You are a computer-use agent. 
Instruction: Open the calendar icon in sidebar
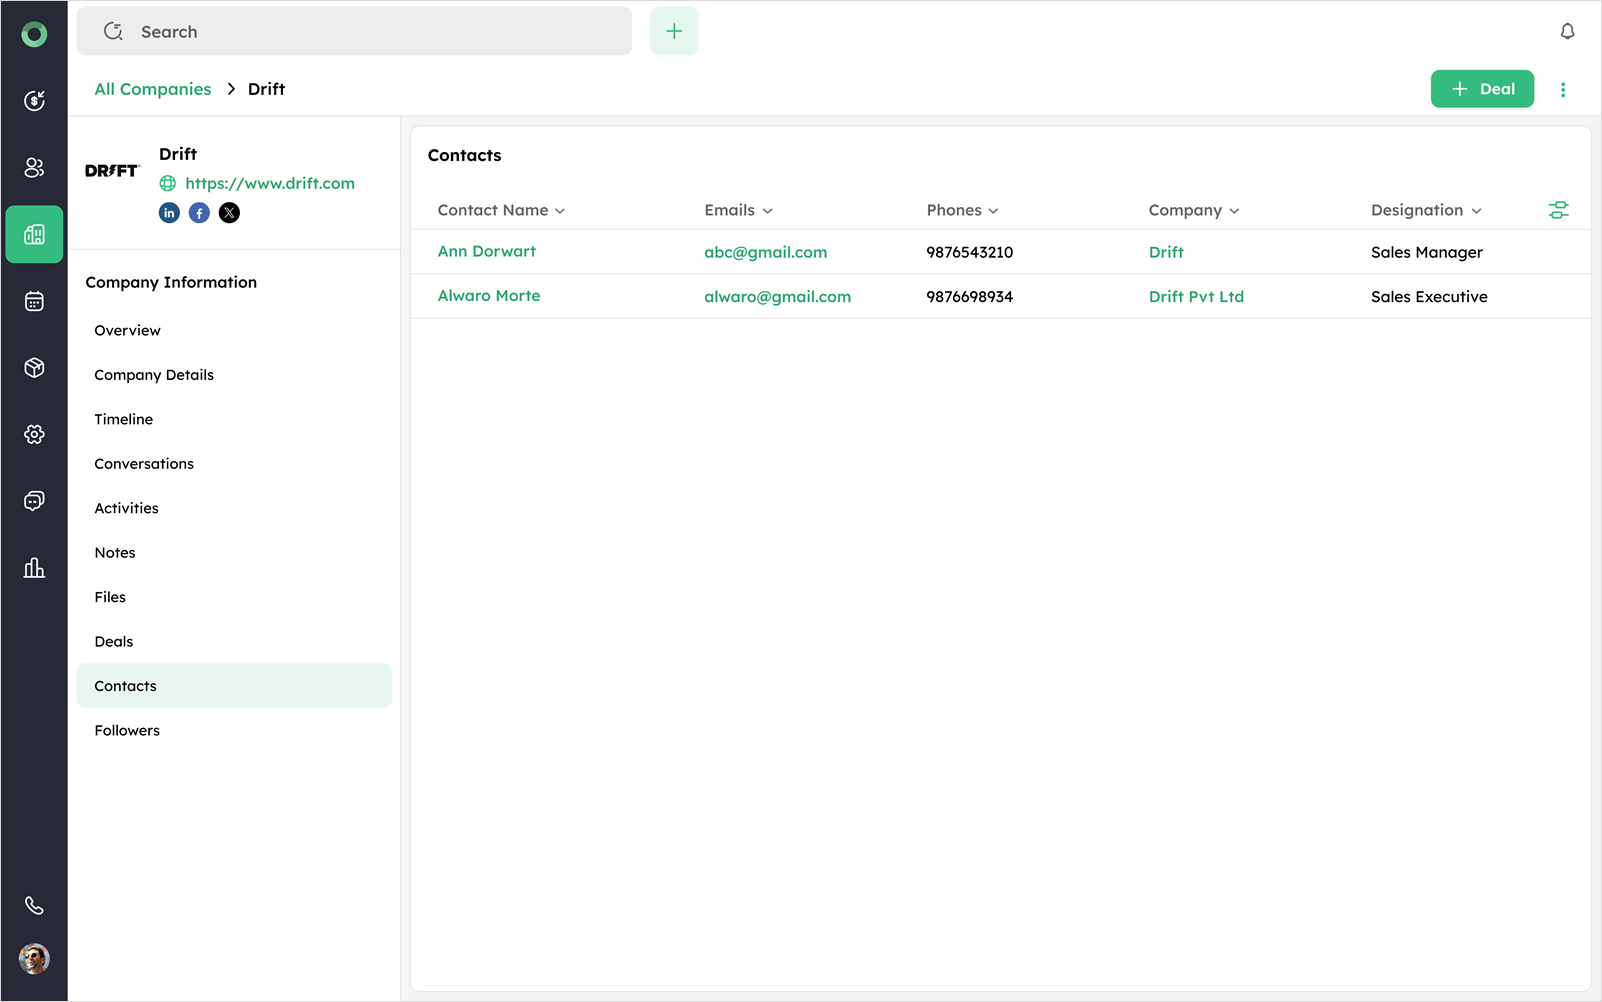tap(34, 301)
